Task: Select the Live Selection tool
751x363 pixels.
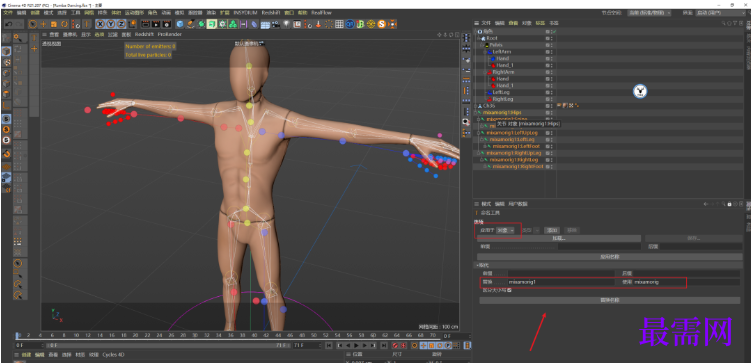Action: pos(33,24)
